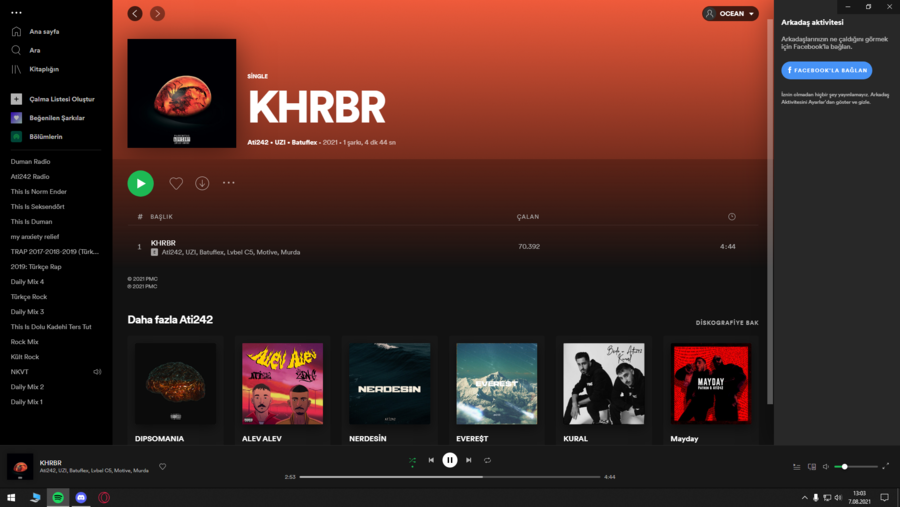Image resolution: width=900 pixels, height=507 pixels.
Task: Open the NERDESİN album card
Action: [390, 390]
